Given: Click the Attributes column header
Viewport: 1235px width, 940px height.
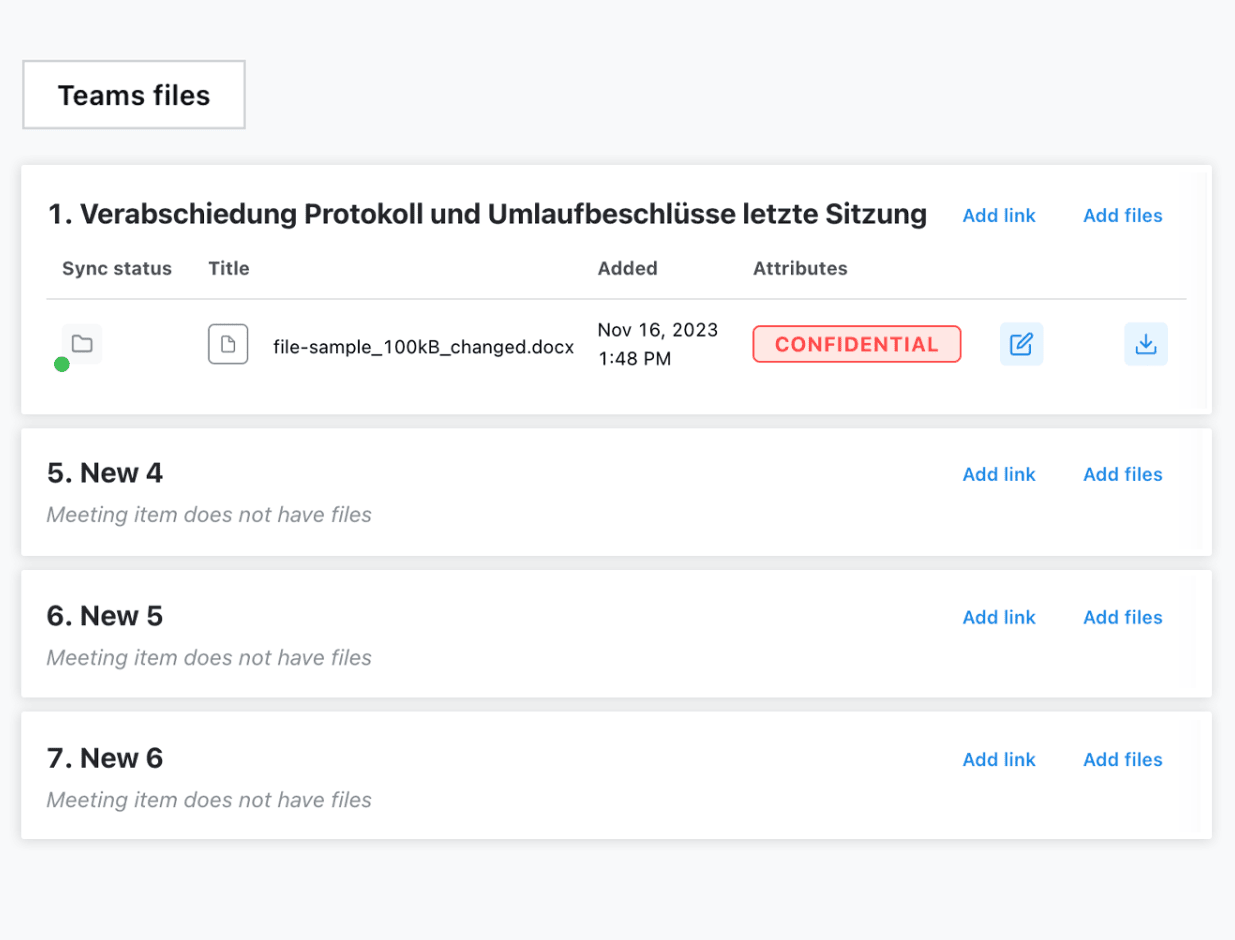Looking at the screenshot, I should point(800,268).
